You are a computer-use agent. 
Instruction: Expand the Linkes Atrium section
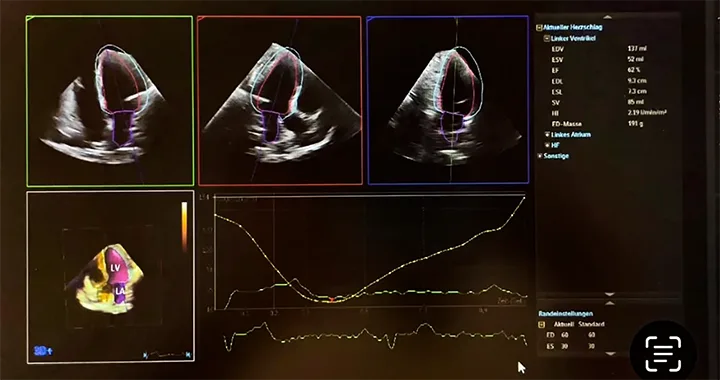(547, 134)
